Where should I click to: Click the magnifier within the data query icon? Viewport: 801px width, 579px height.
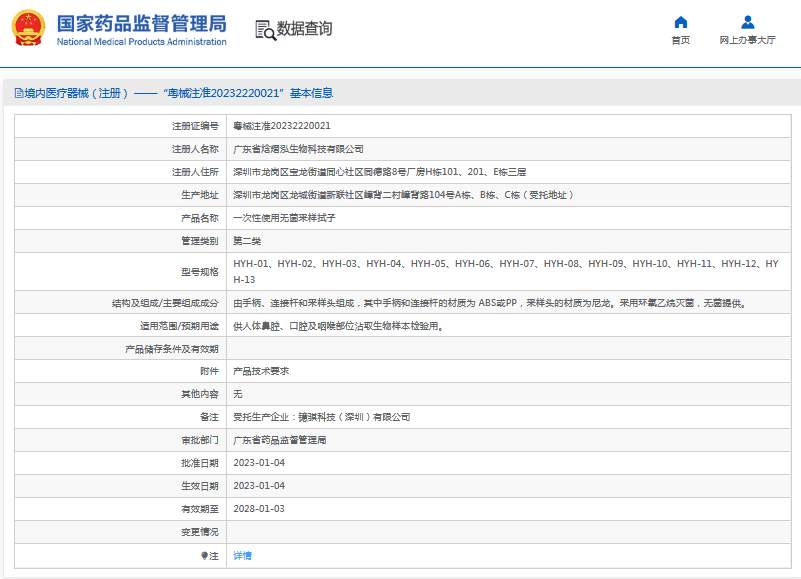[x=268, y=34]
